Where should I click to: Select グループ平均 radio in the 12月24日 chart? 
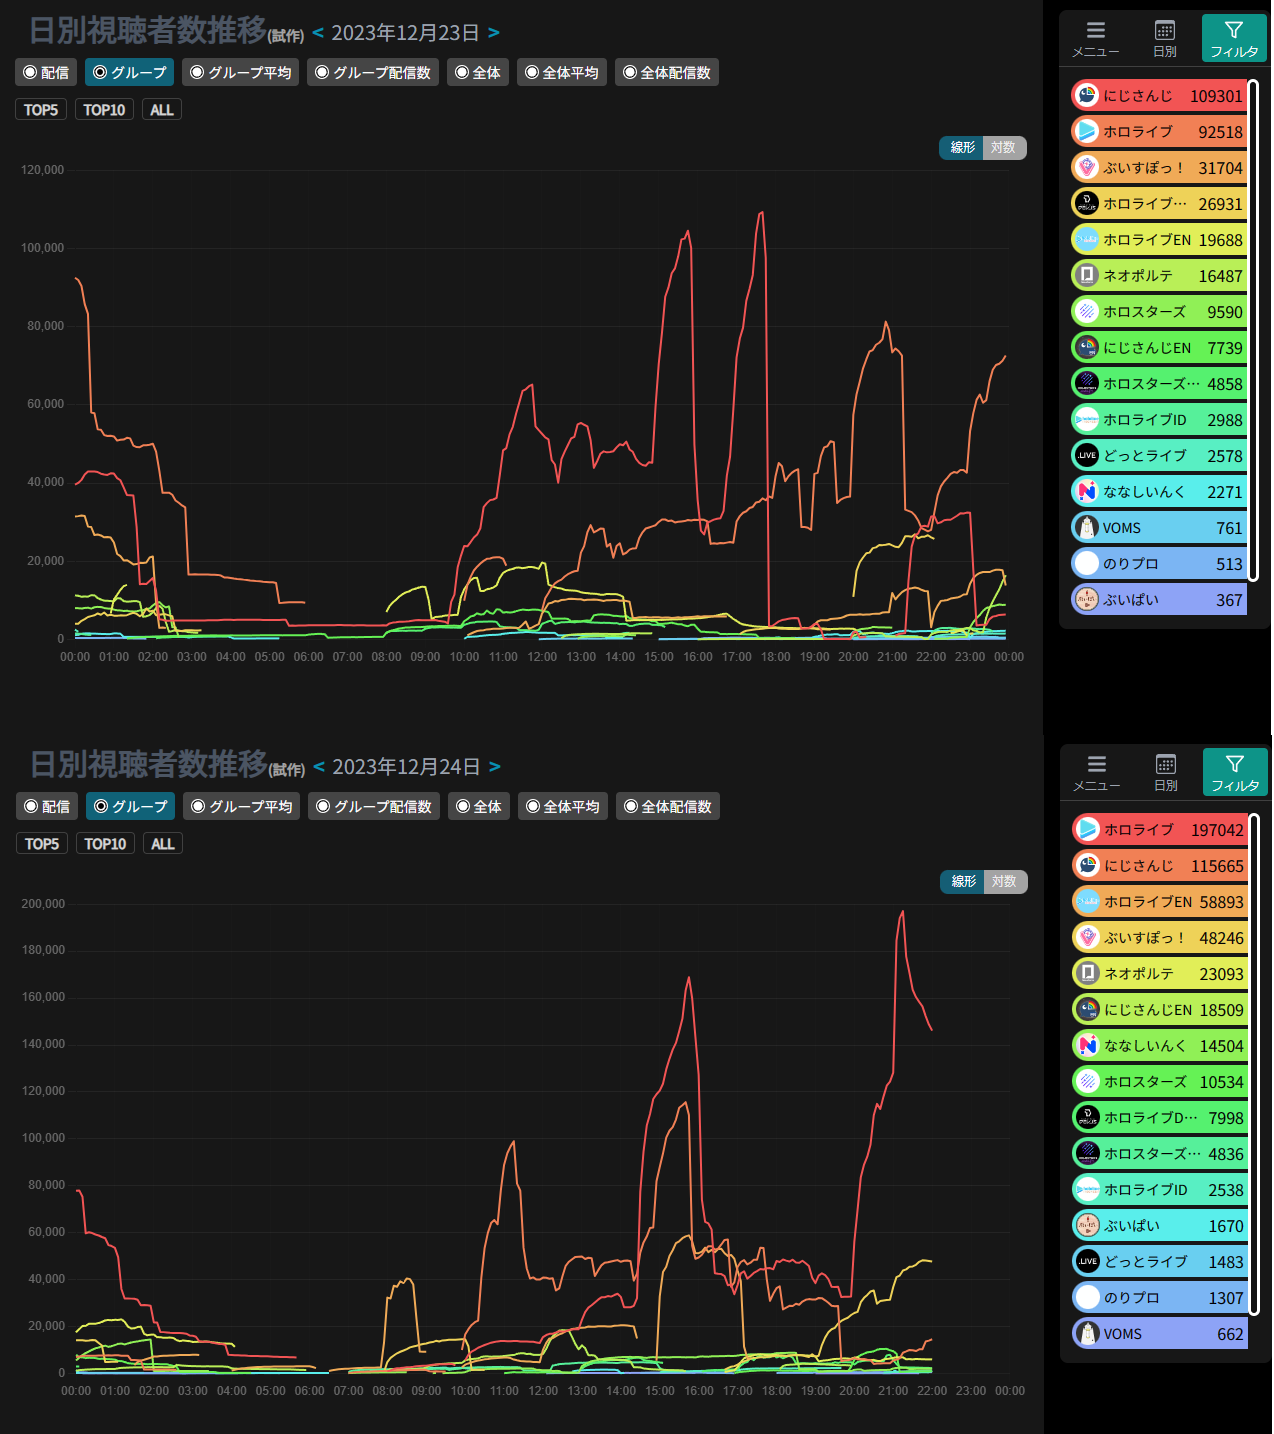[242, 806]
